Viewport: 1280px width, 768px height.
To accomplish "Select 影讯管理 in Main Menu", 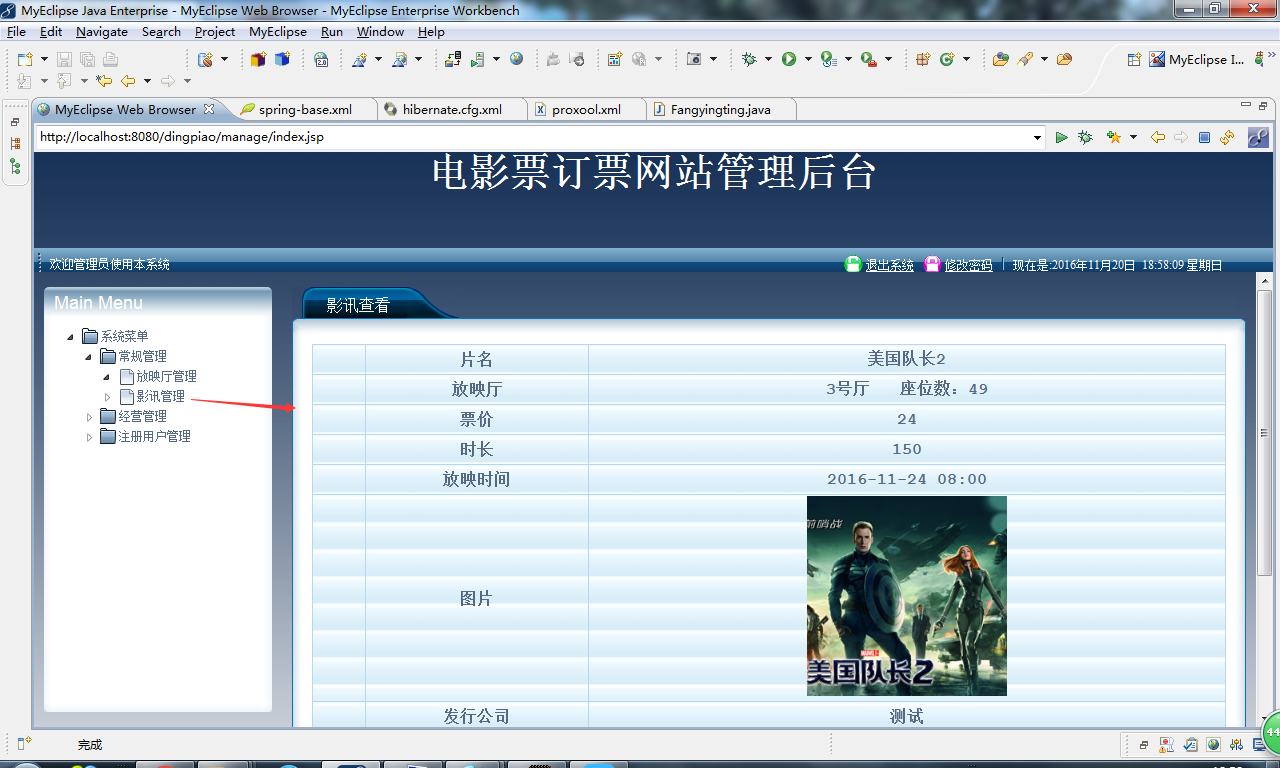I will [x=160, y=396].
